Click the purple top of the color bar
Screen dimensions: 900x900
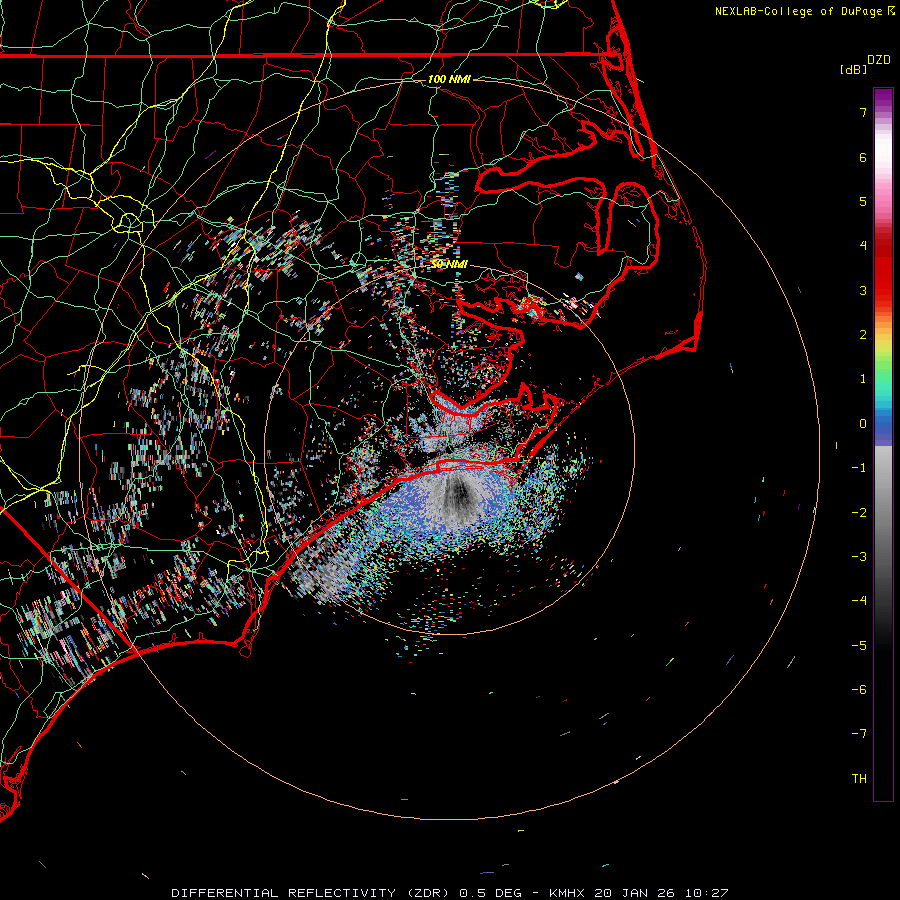coord(883,98)
